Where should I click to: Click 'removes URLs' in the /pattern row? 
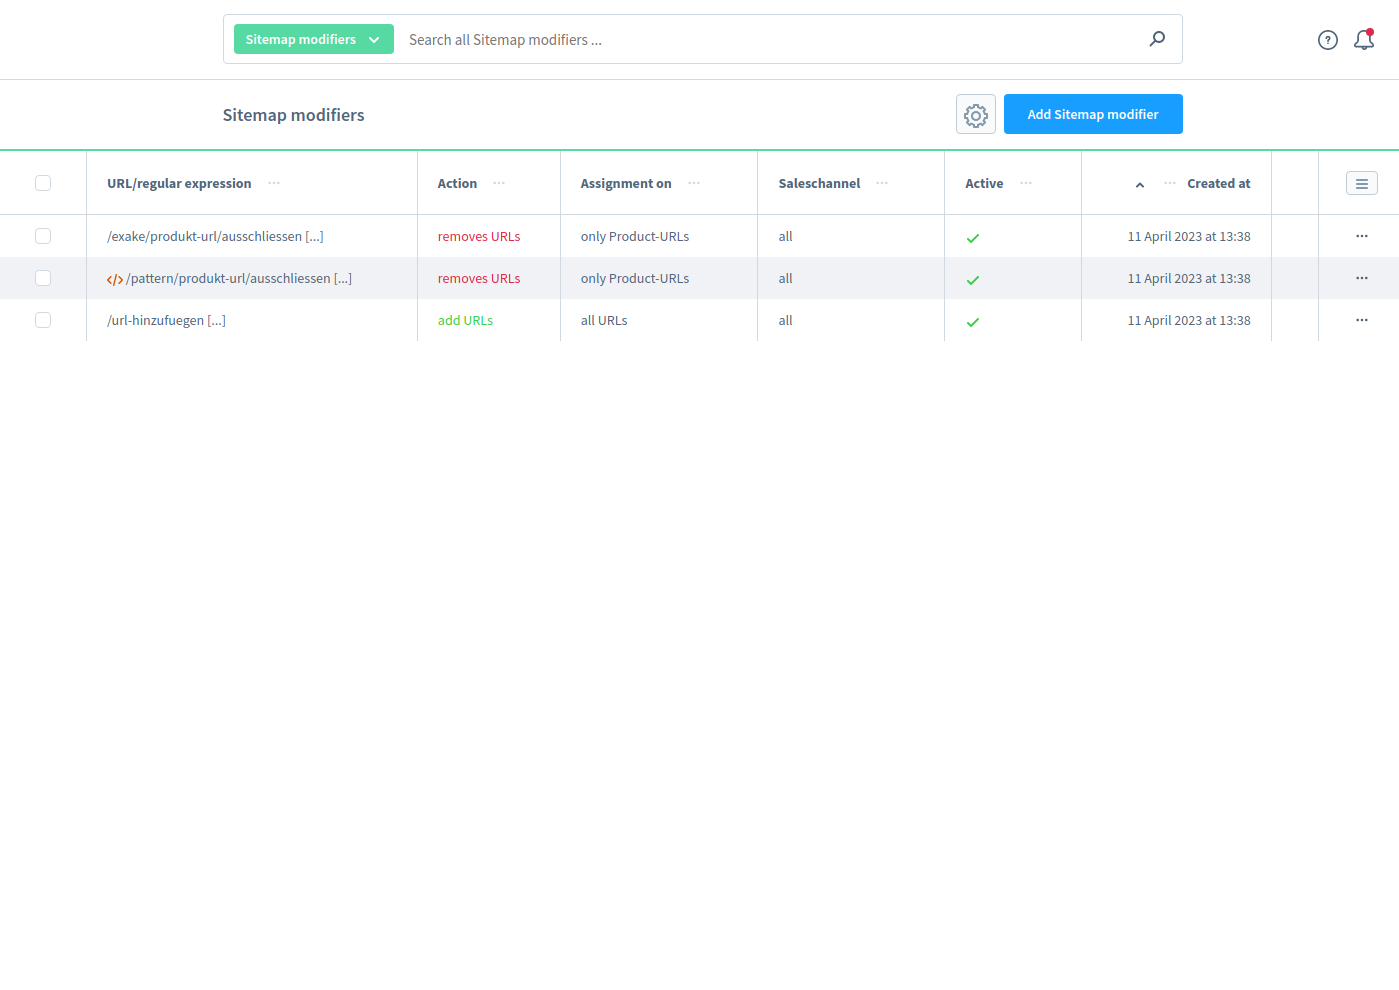click(x=479, y=279)
